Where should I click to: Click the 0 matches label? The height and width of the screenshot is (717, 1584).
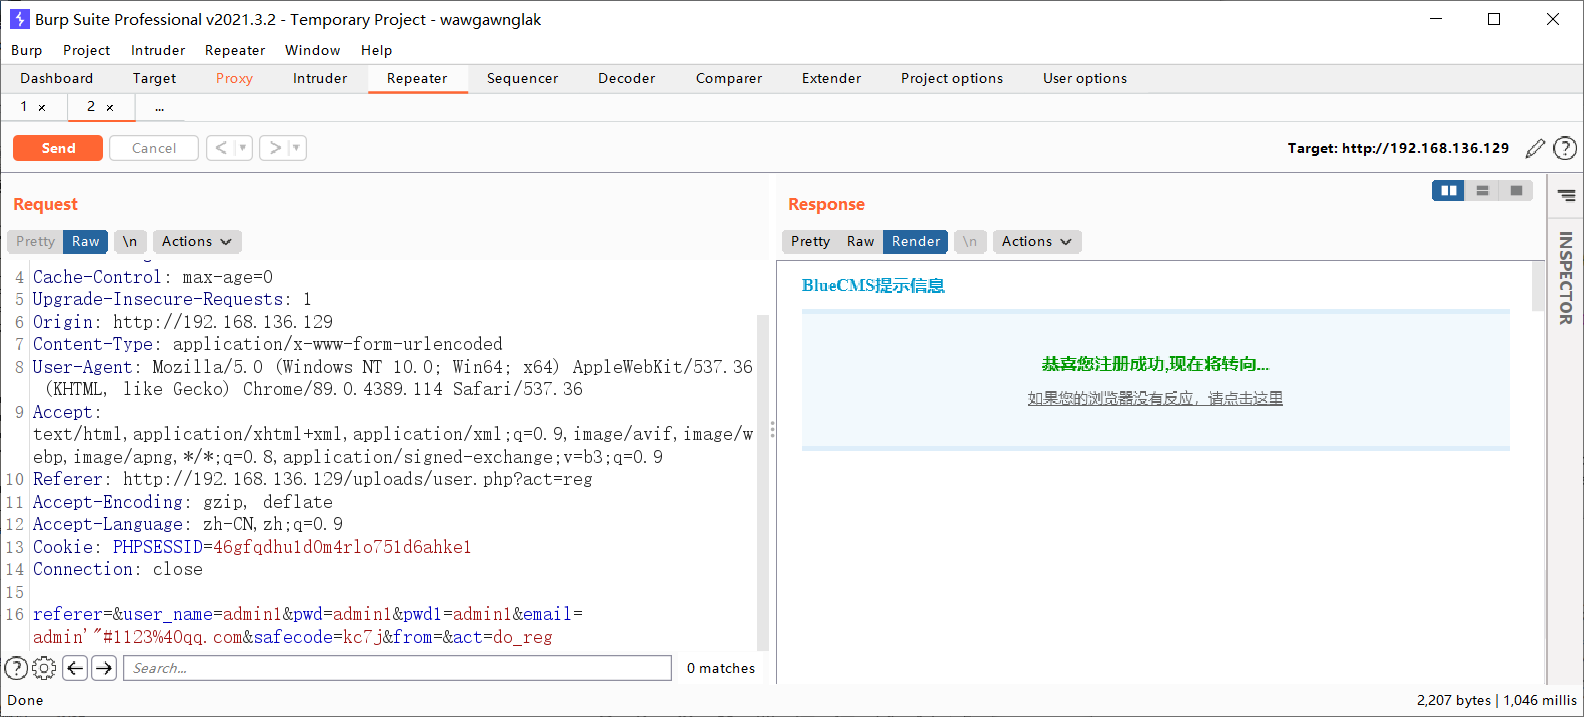[721, 668]
